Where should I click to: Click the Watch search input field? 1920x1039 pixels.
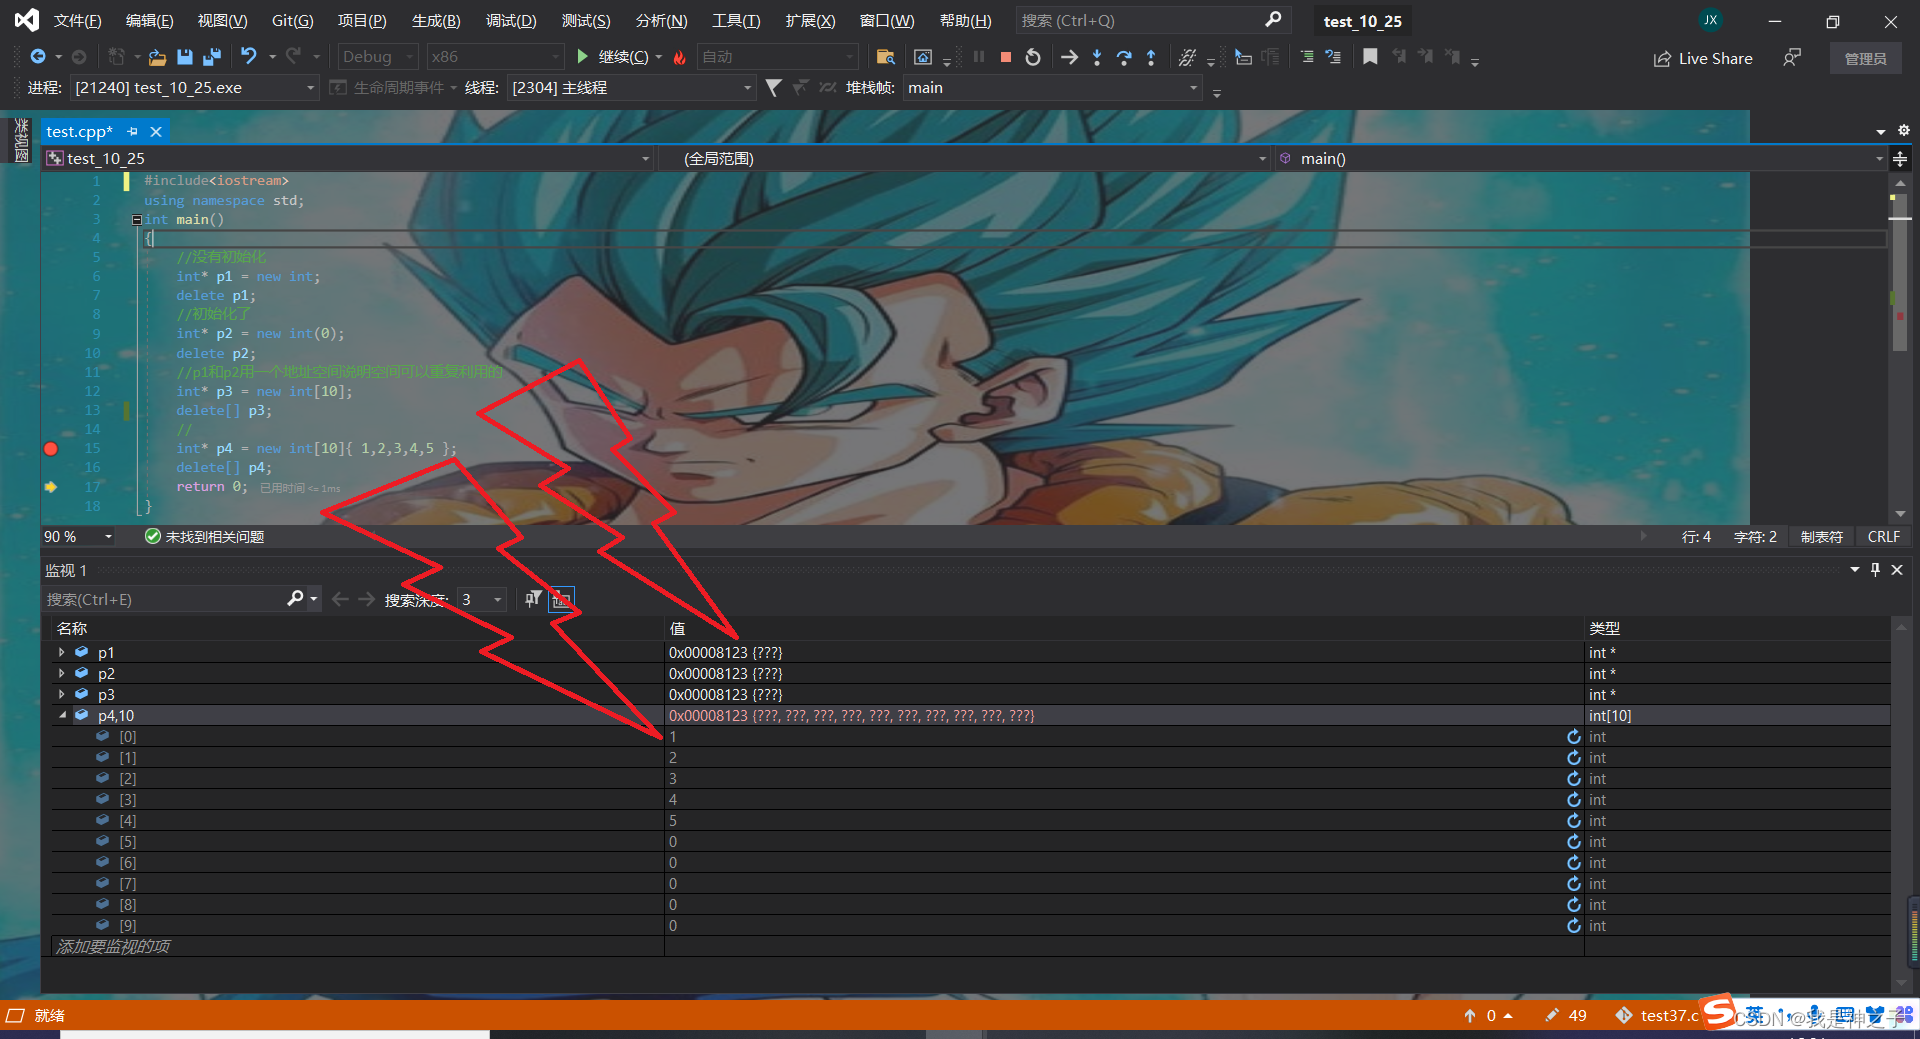click(x=165, y=599)
